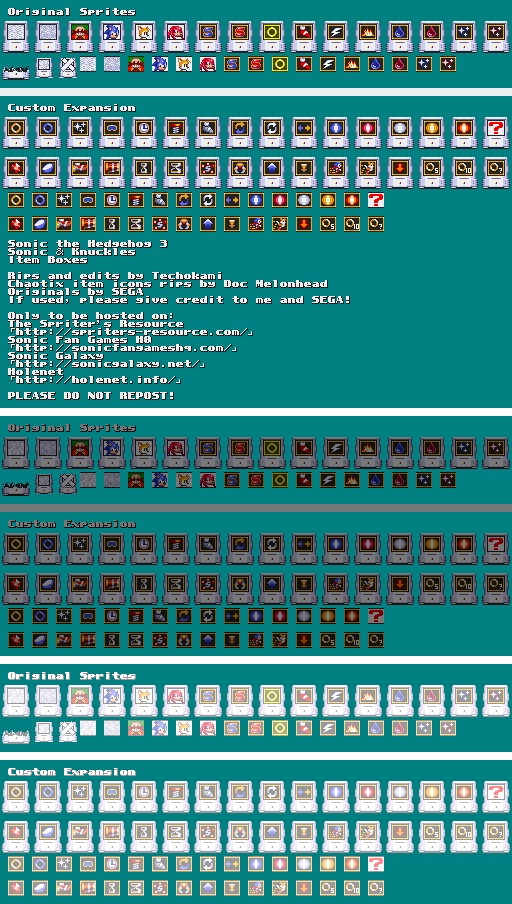Open the sonicfangameshq.com URL
Image resolution: width=512 pixels, height=904 pixels.
point(124,348)
